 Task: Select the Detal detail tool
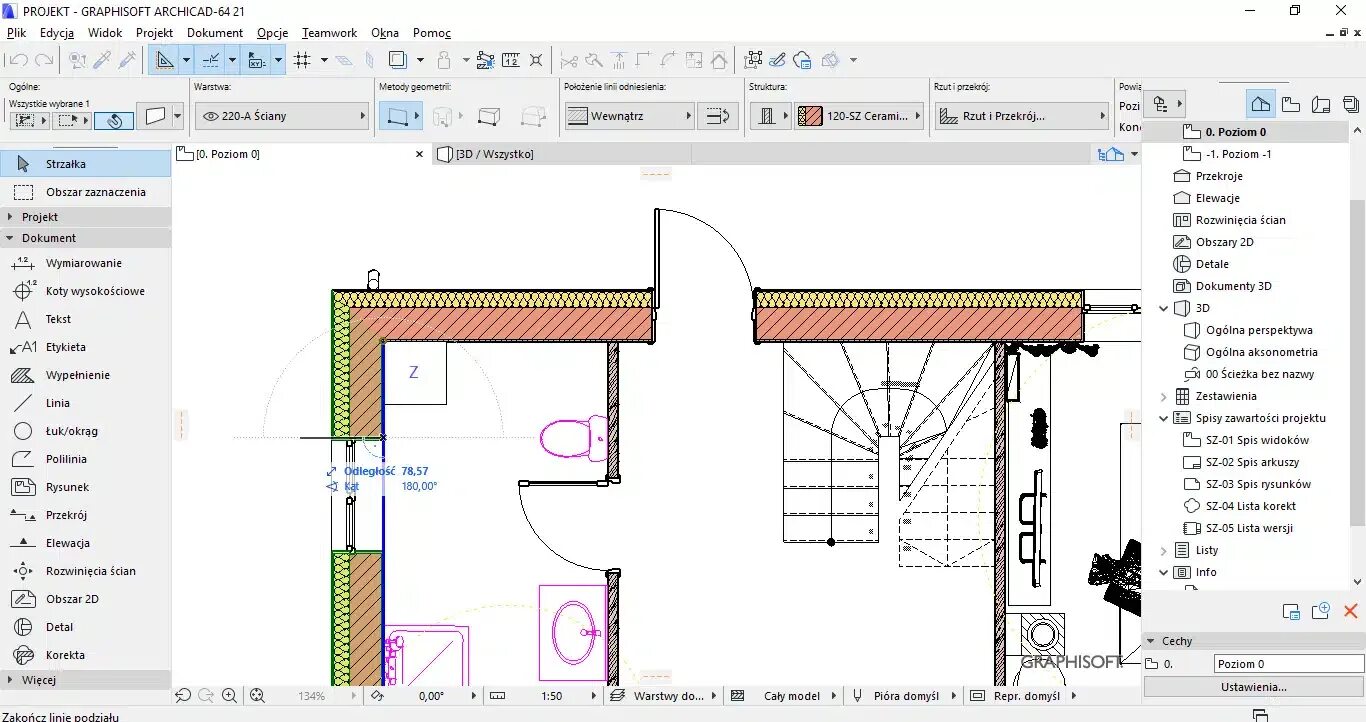pos(85,627)
